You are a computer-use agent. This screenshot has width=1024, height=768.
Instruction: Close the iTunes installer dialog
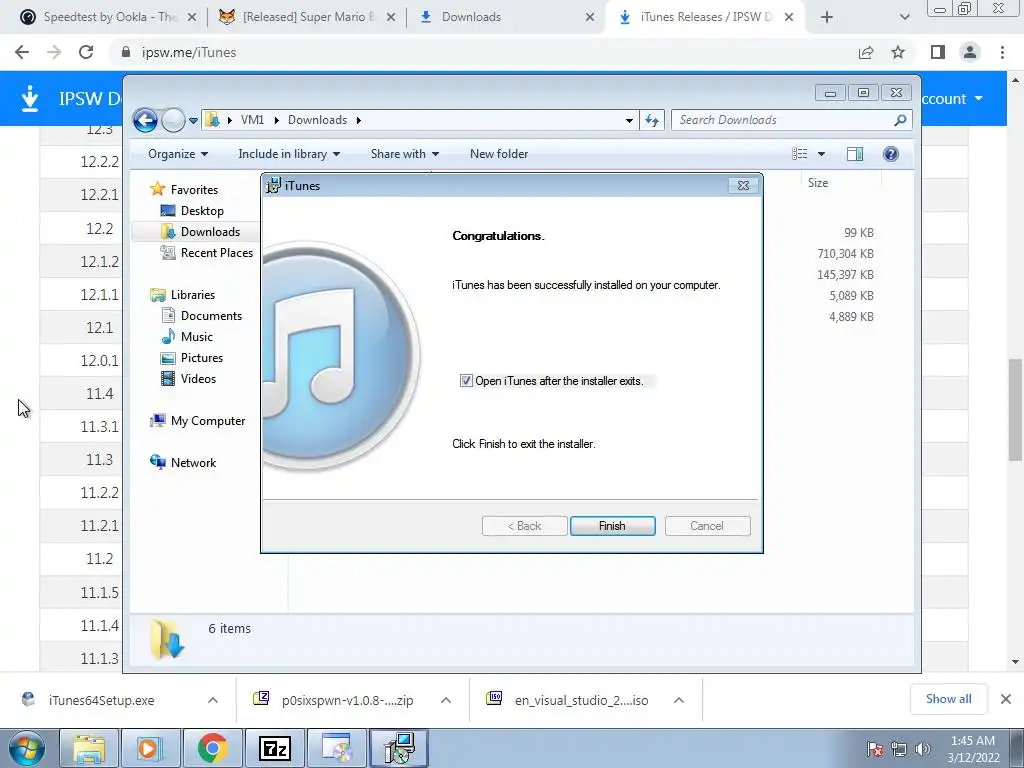tap(743, 185)
